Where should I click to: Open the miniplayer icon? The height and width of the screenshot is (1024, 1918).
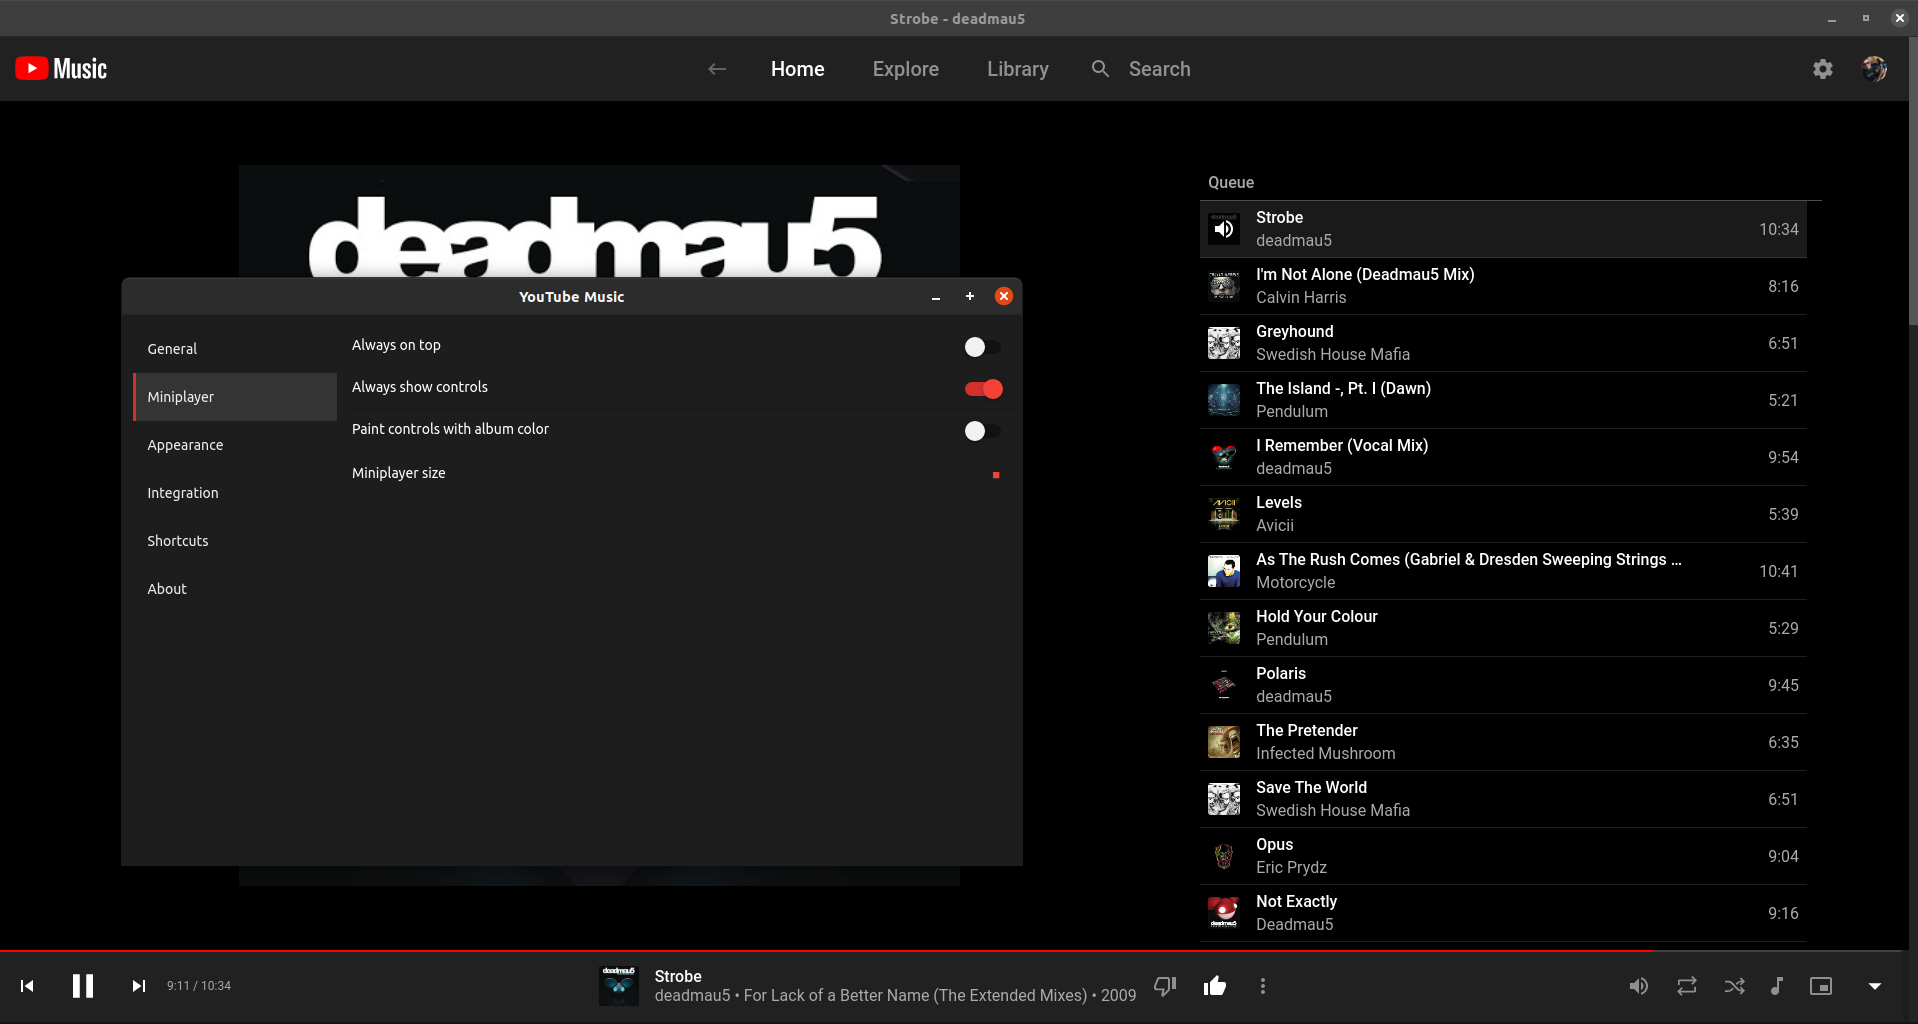1821,986
